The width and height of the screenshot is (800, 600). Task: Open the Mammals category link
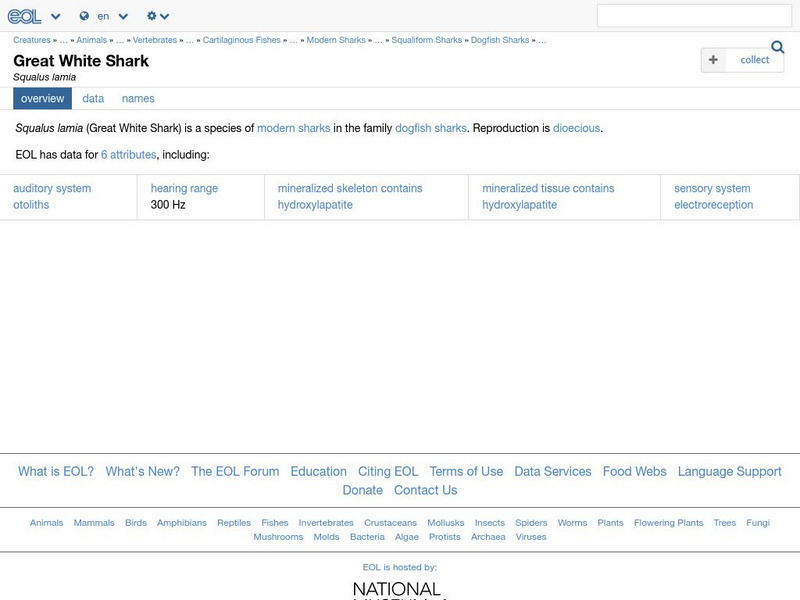coord(94,522)
